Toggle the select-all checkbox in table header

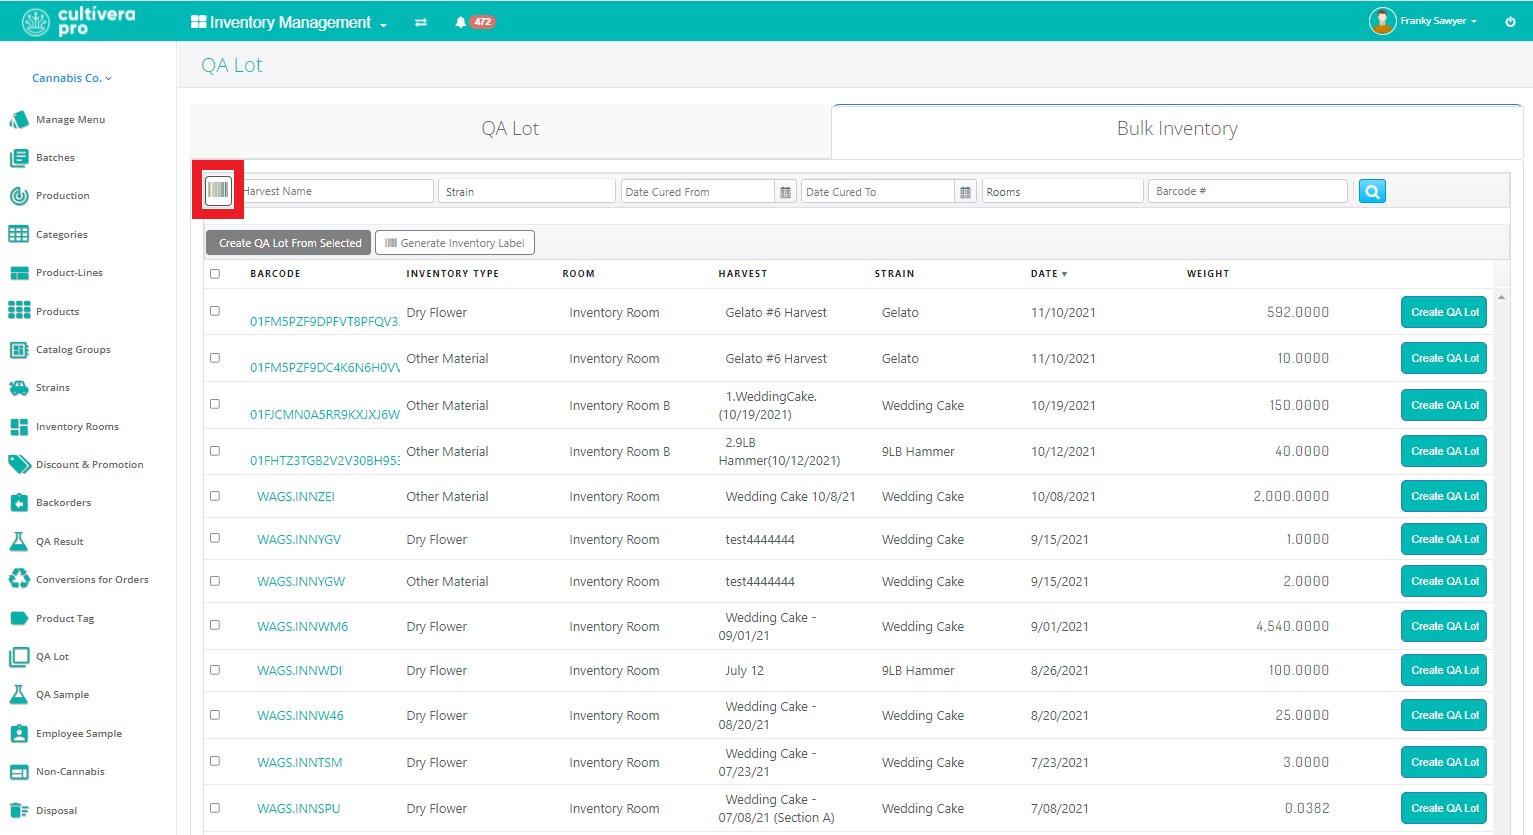pos(215,274)
